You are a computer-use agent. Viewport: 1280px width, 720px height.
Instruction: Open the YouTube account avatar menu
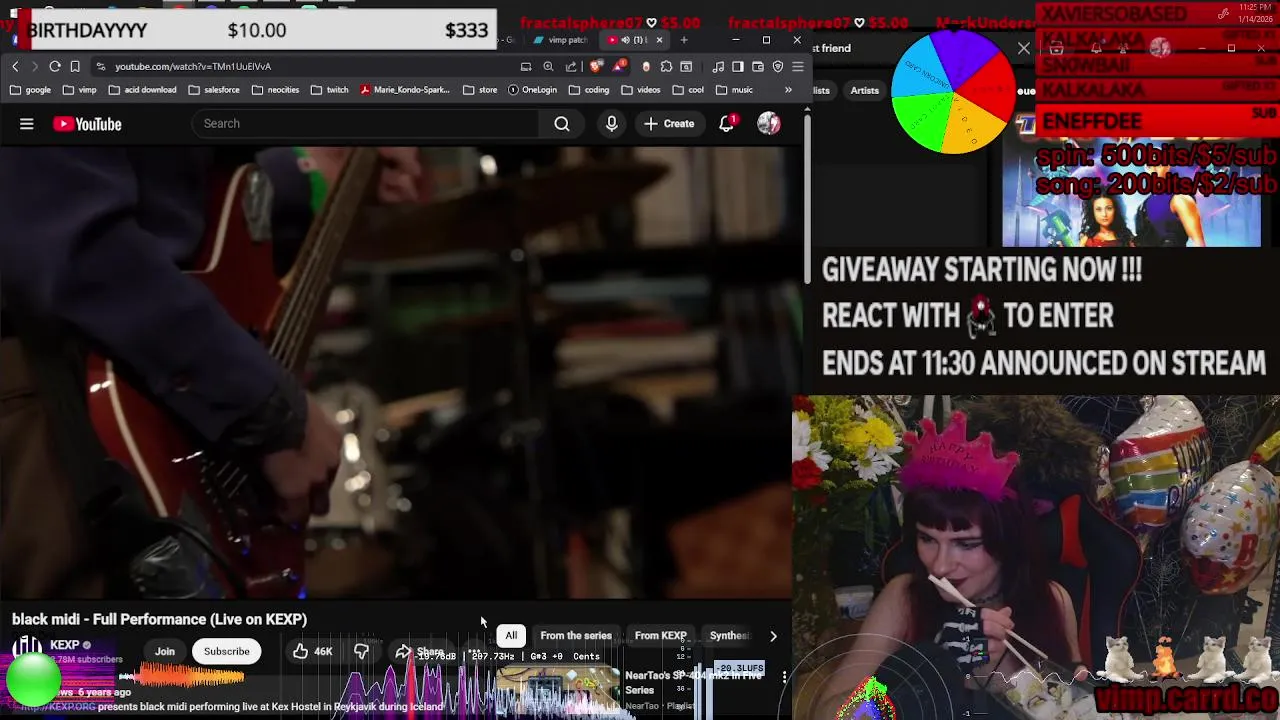[769, 124]
